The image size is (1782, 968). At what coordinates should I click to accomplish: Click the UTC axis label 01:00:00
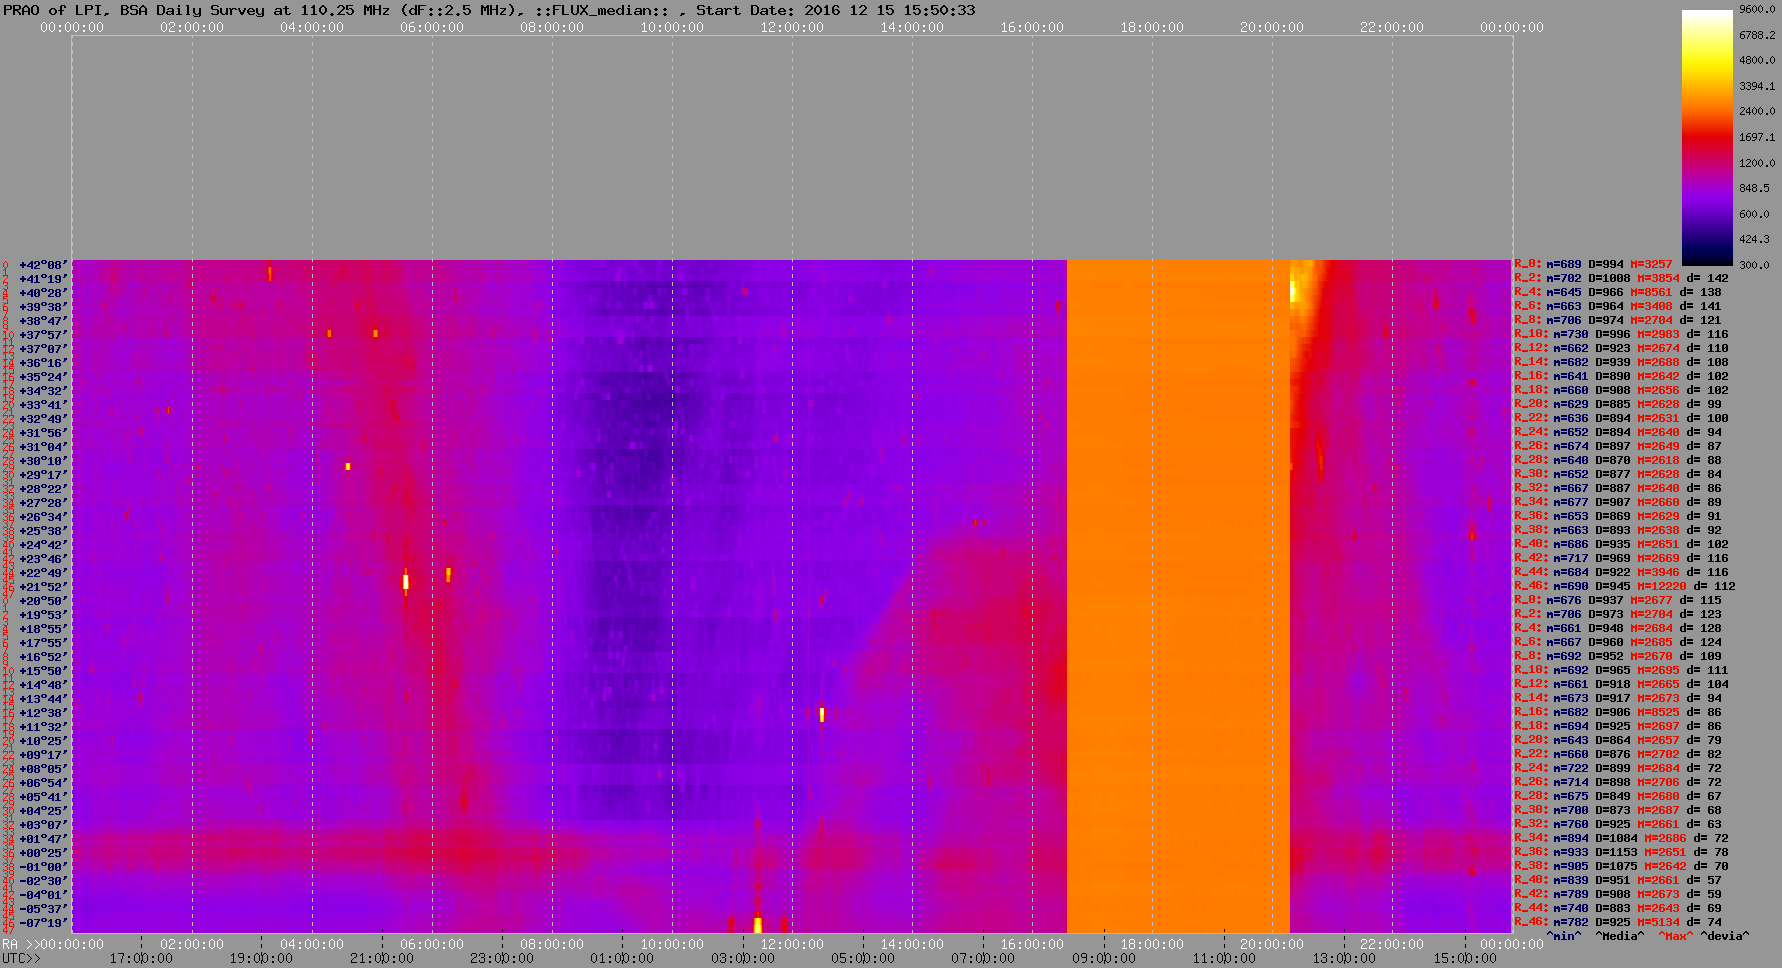622,958
